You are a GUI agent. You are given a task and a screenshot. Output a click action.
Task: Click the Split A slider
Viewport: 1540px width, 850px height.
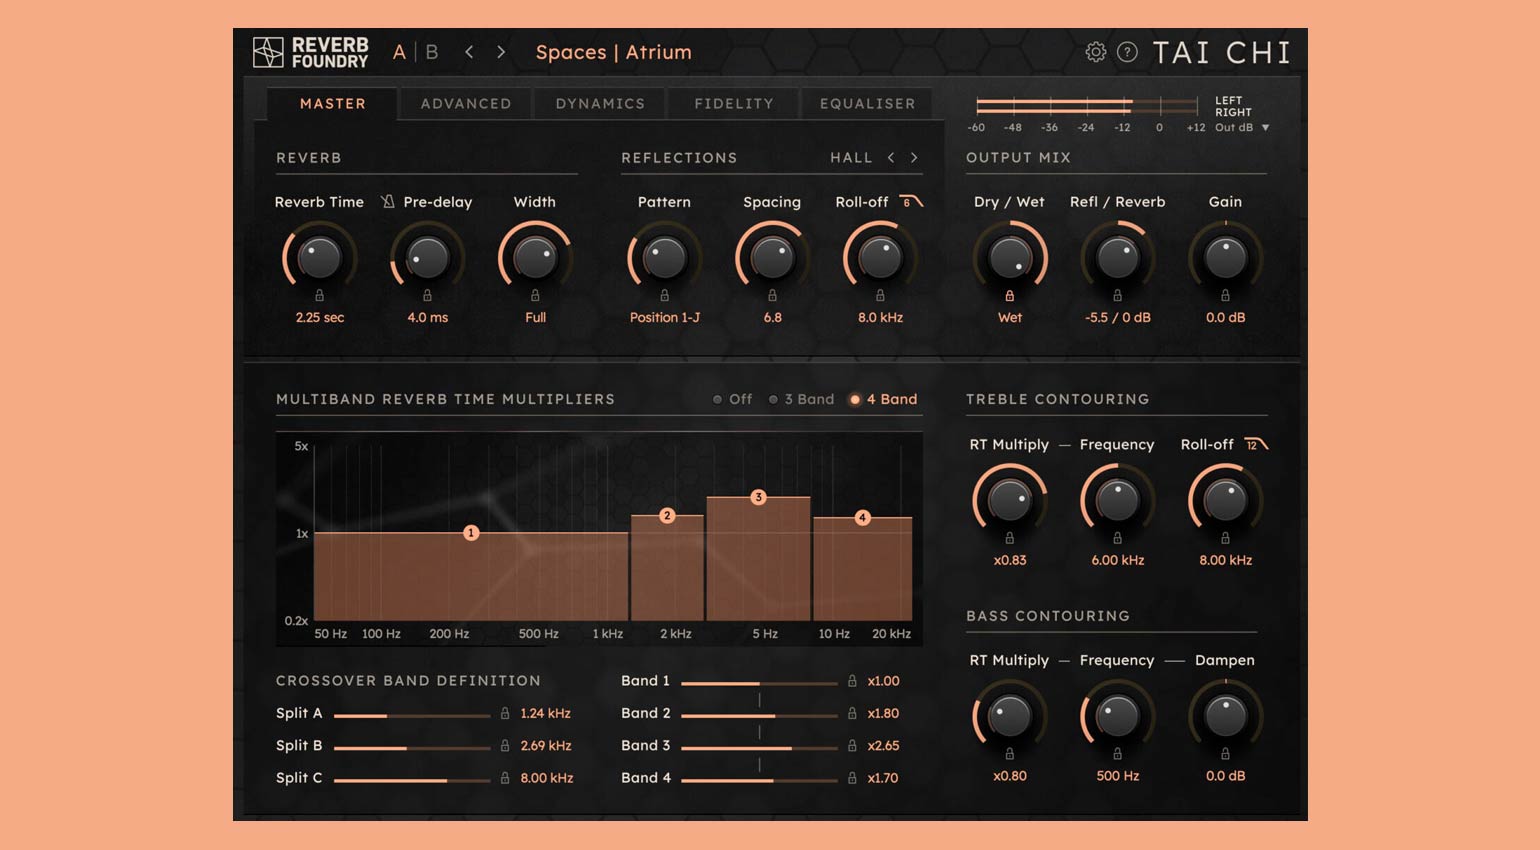[412, 715]
